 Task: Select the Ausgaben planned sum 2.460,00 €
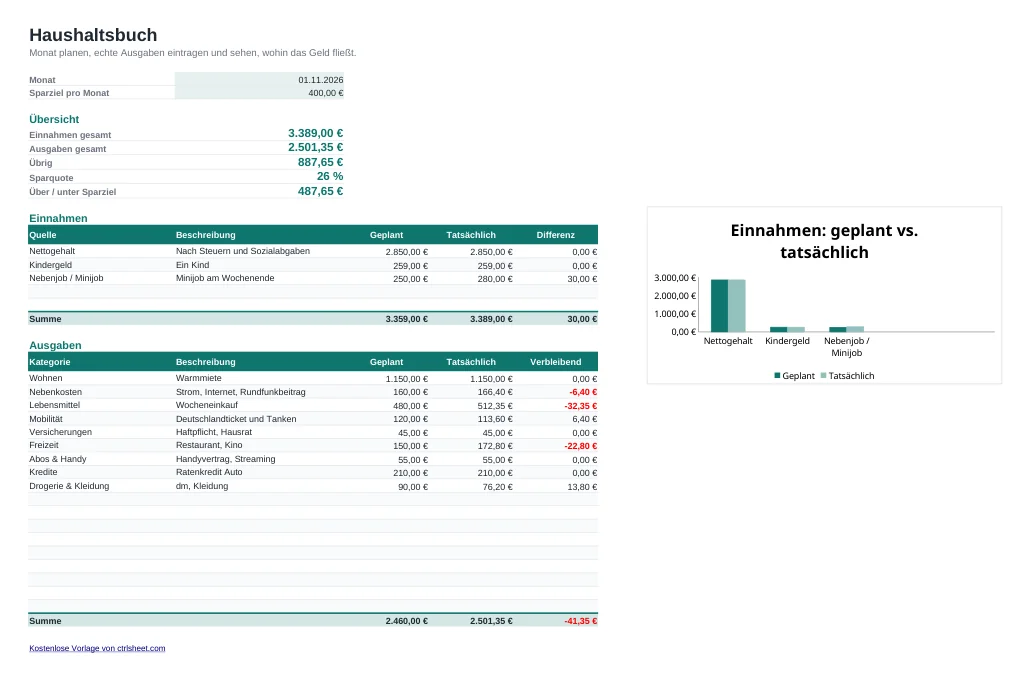(387, 621)
